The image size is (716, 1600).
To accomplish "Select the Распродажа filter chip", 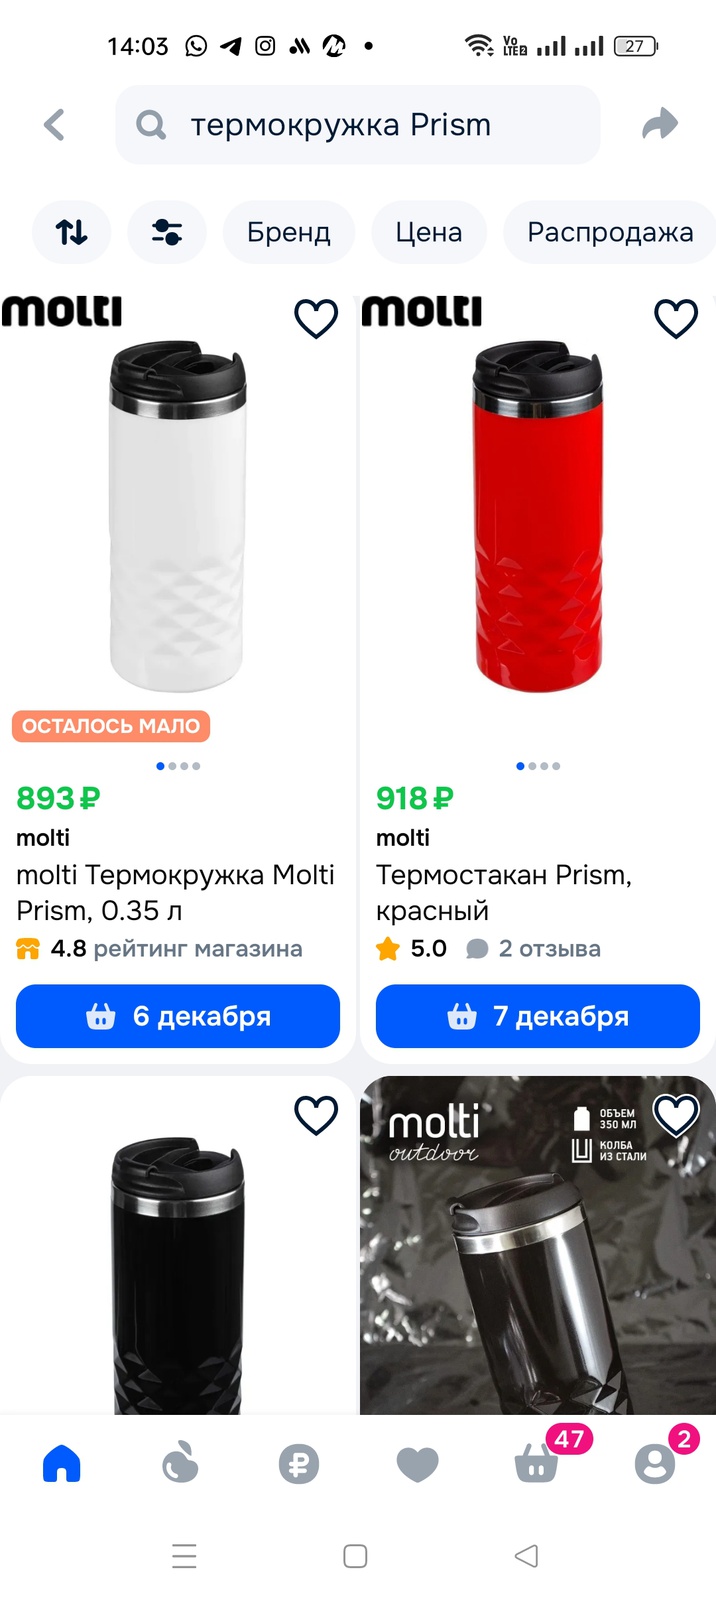I will click(609, 232).
